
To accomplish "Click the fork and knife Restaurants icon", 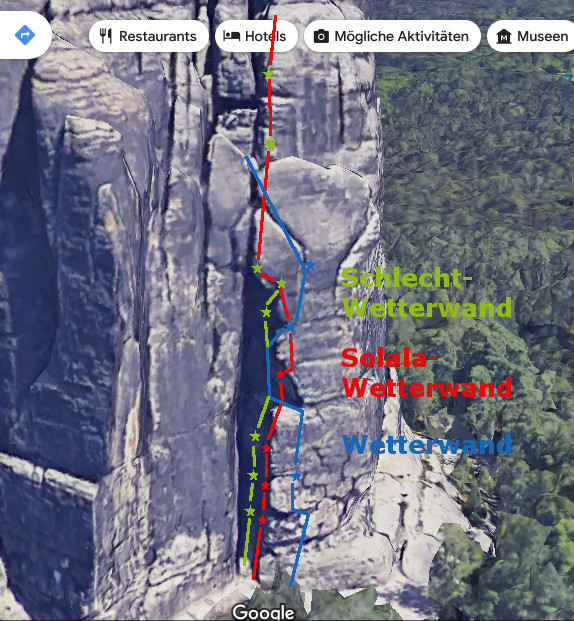I will click(106, 36).
